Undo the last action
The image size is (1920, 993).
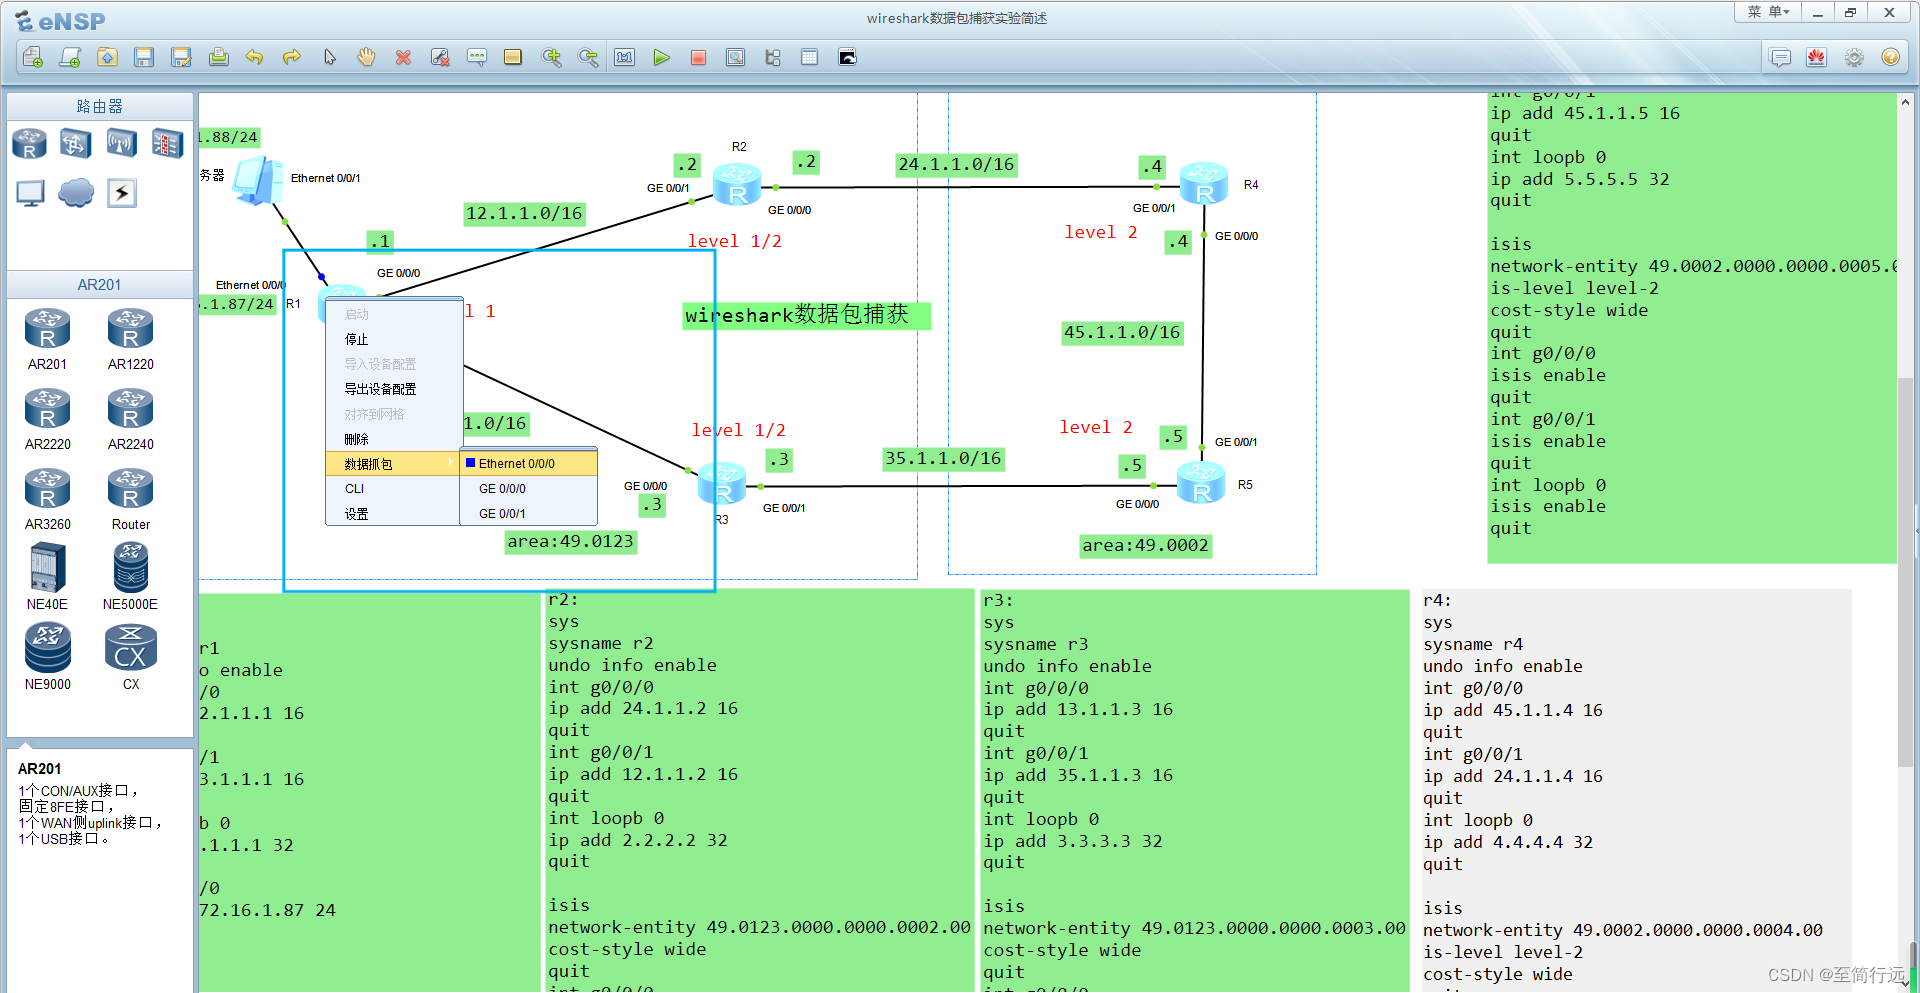[255, 57]
